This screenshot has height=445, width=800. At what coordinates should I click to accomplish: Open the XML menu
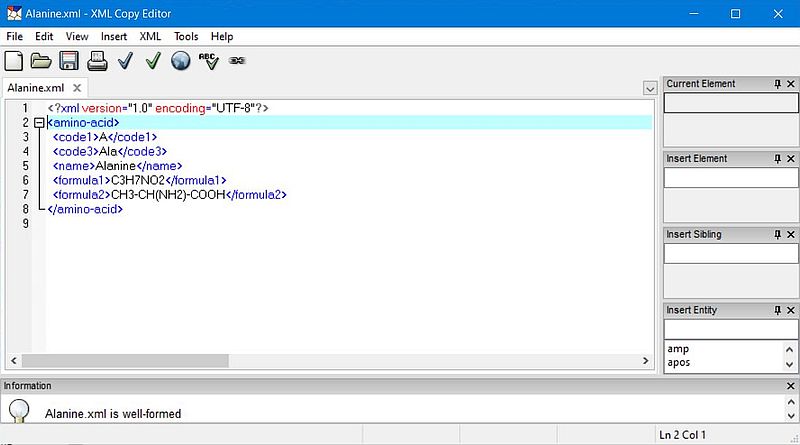tap(151, 36)
